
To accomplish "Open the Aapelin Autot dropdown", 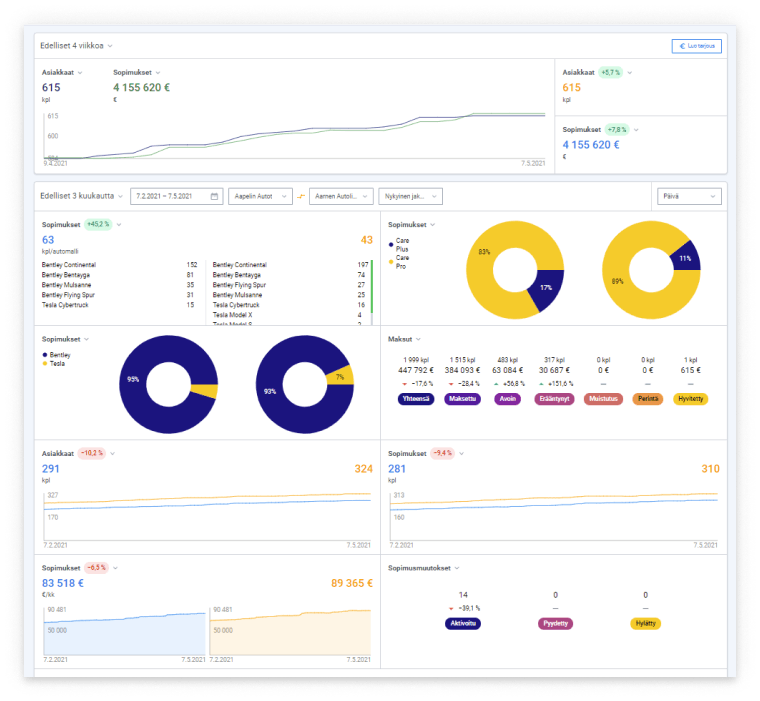I will tap(260, 196).
